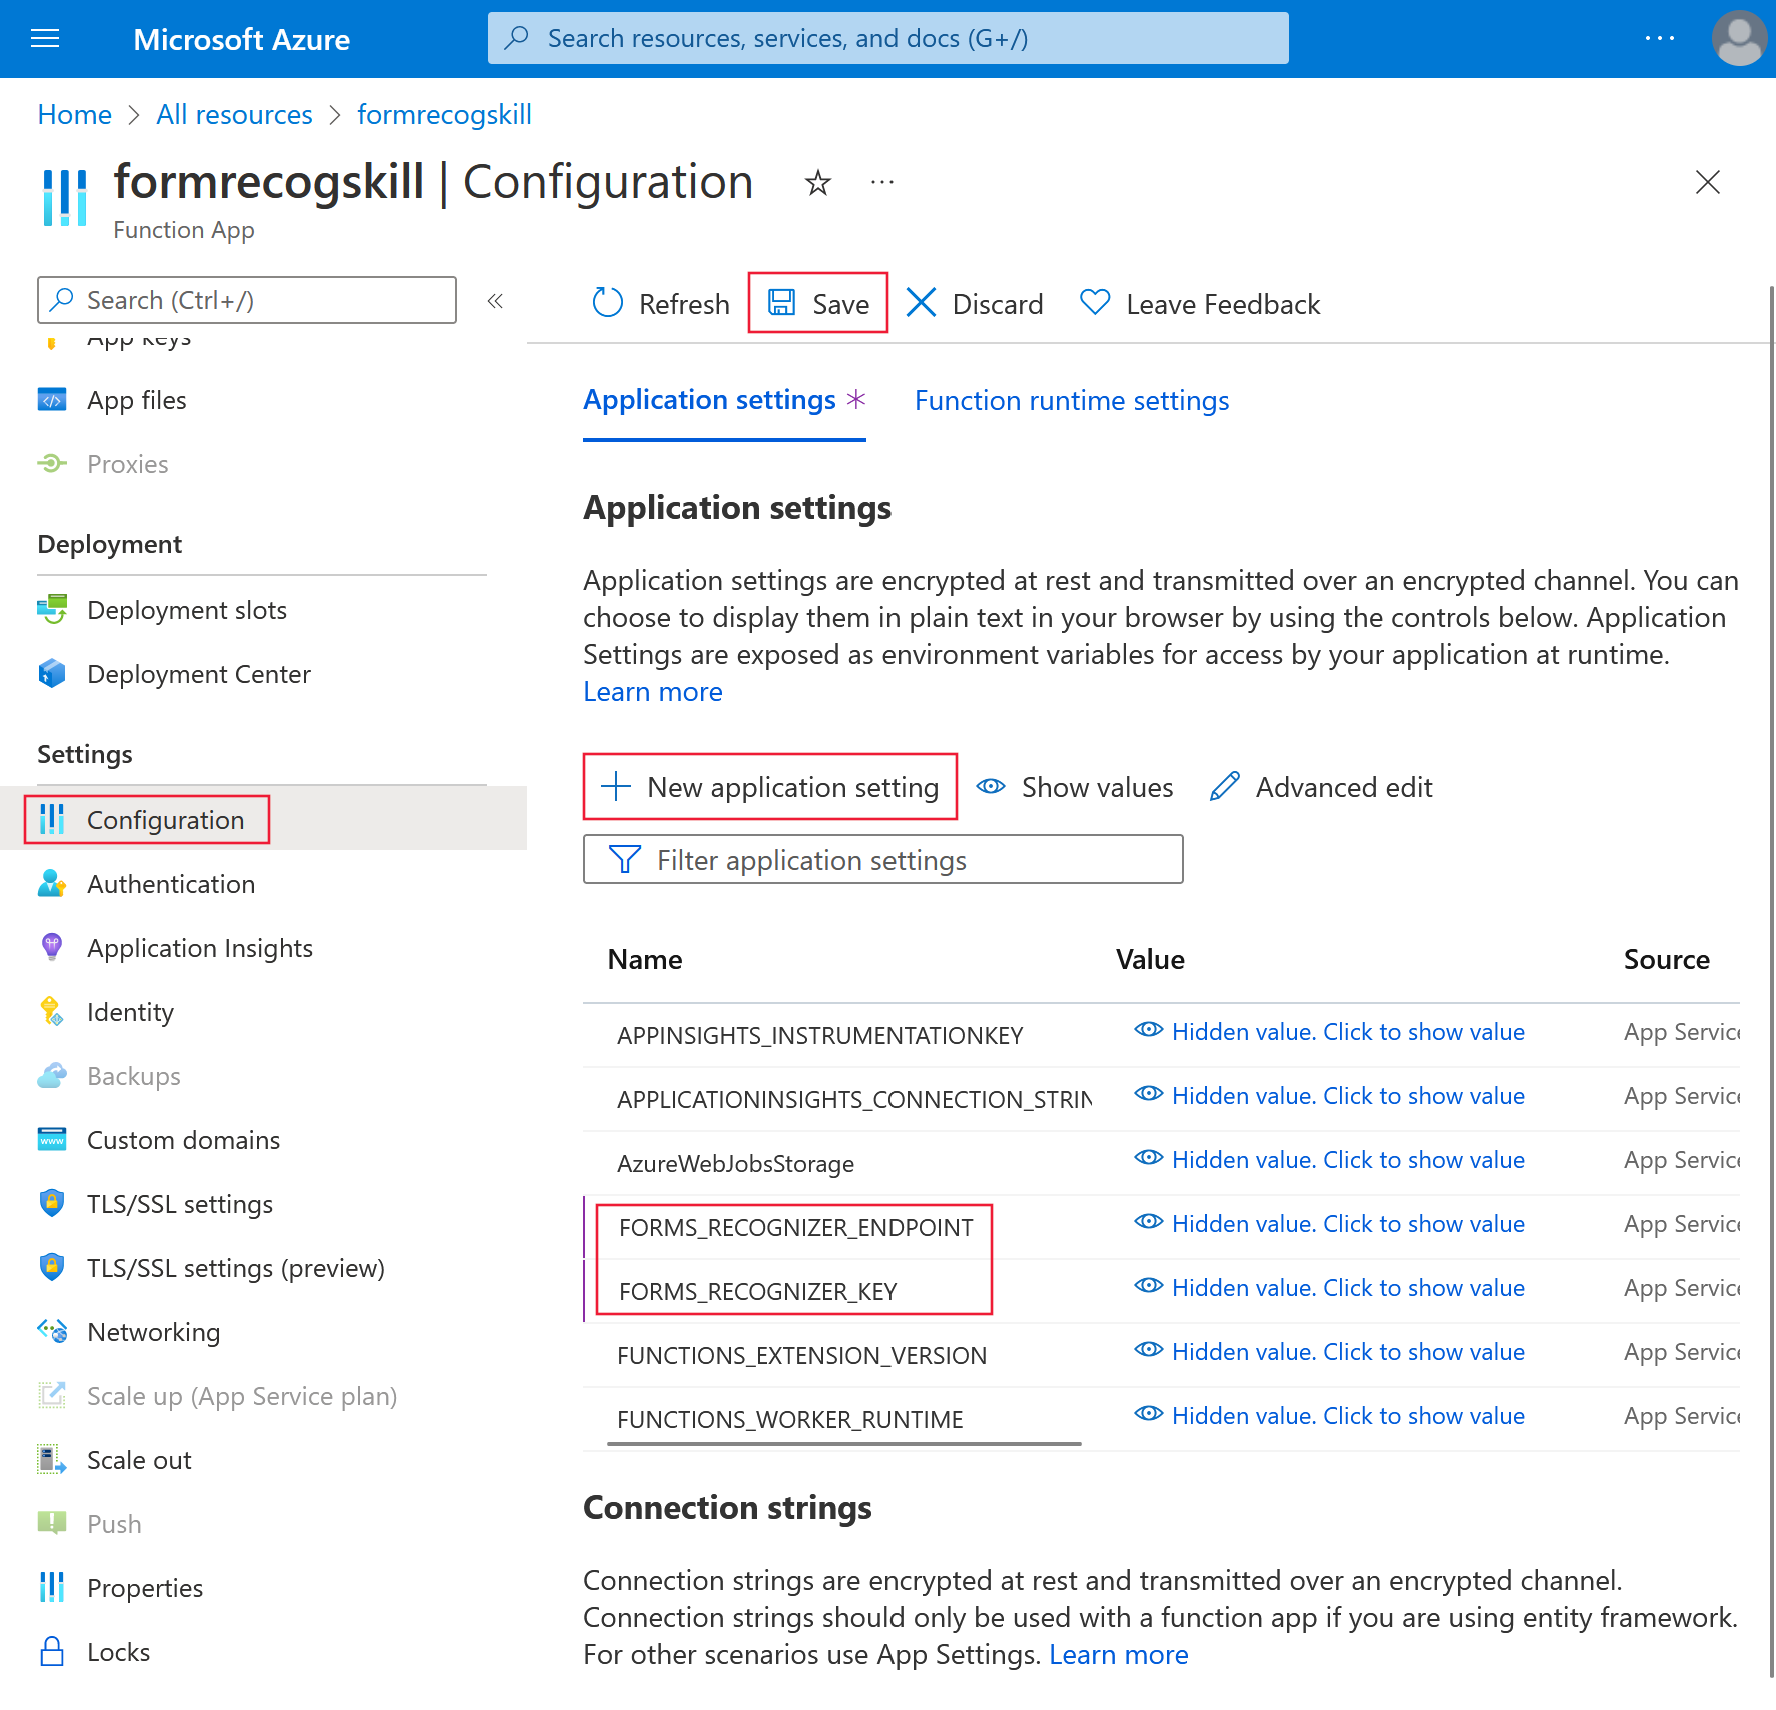Image resolution: width=1776 pixels, height=1710 pixels.
Task: Switch to the Application settings tab
Action: (709, 400)
